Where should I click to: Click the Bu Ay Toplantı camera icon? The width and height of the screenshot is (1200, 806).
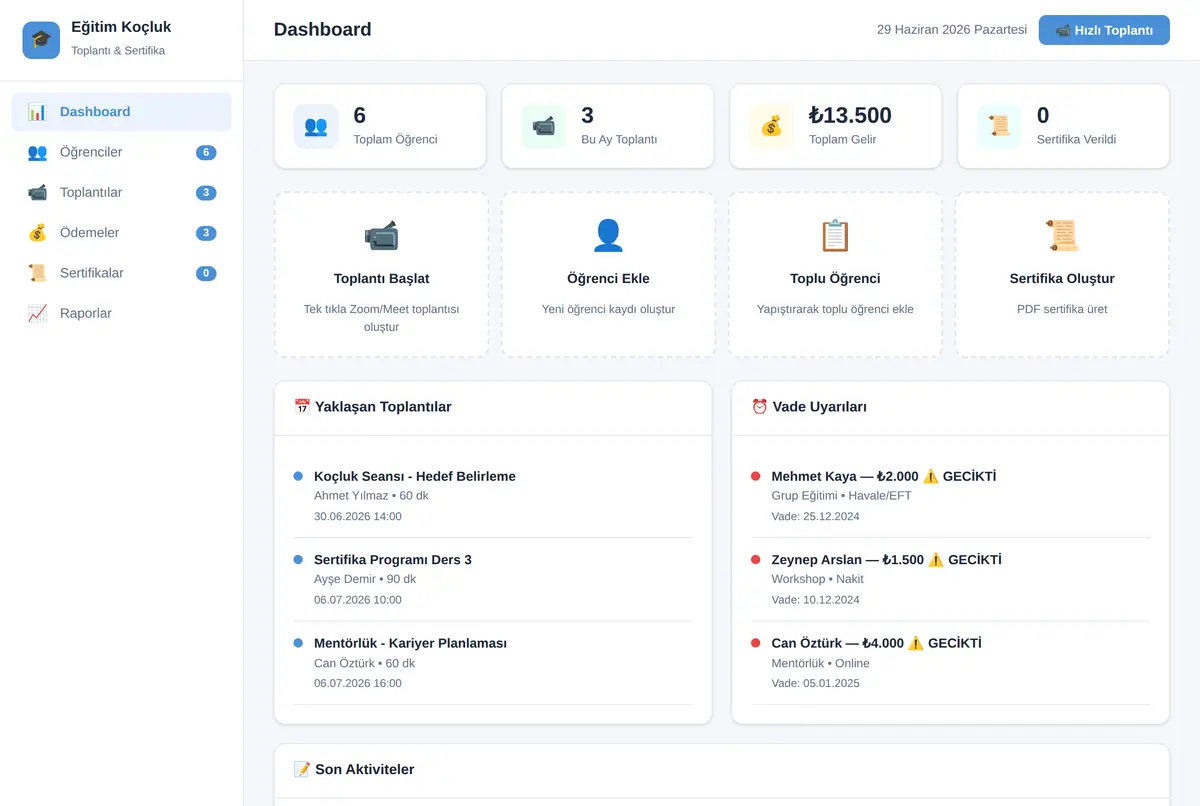click(544, 127)
